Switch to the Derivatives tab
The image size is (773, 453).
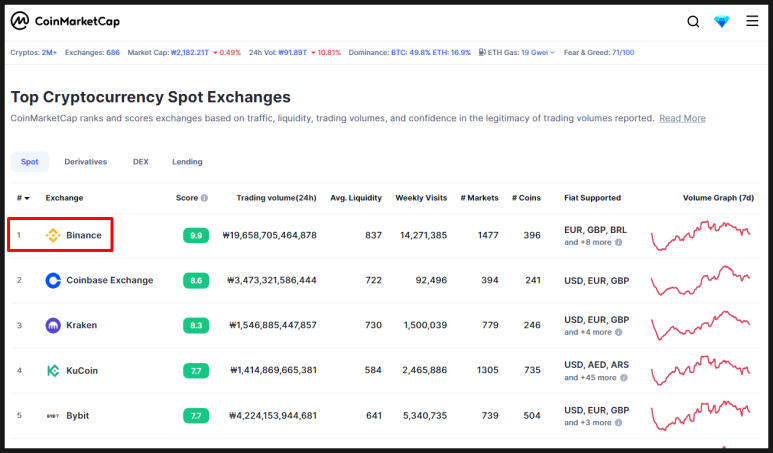(x=86, y=162)
